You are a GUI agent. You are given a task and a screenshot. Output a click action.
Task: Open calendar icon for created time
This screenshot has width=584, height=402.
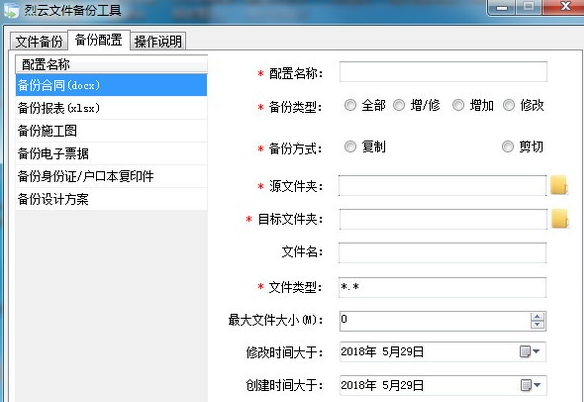529,385
